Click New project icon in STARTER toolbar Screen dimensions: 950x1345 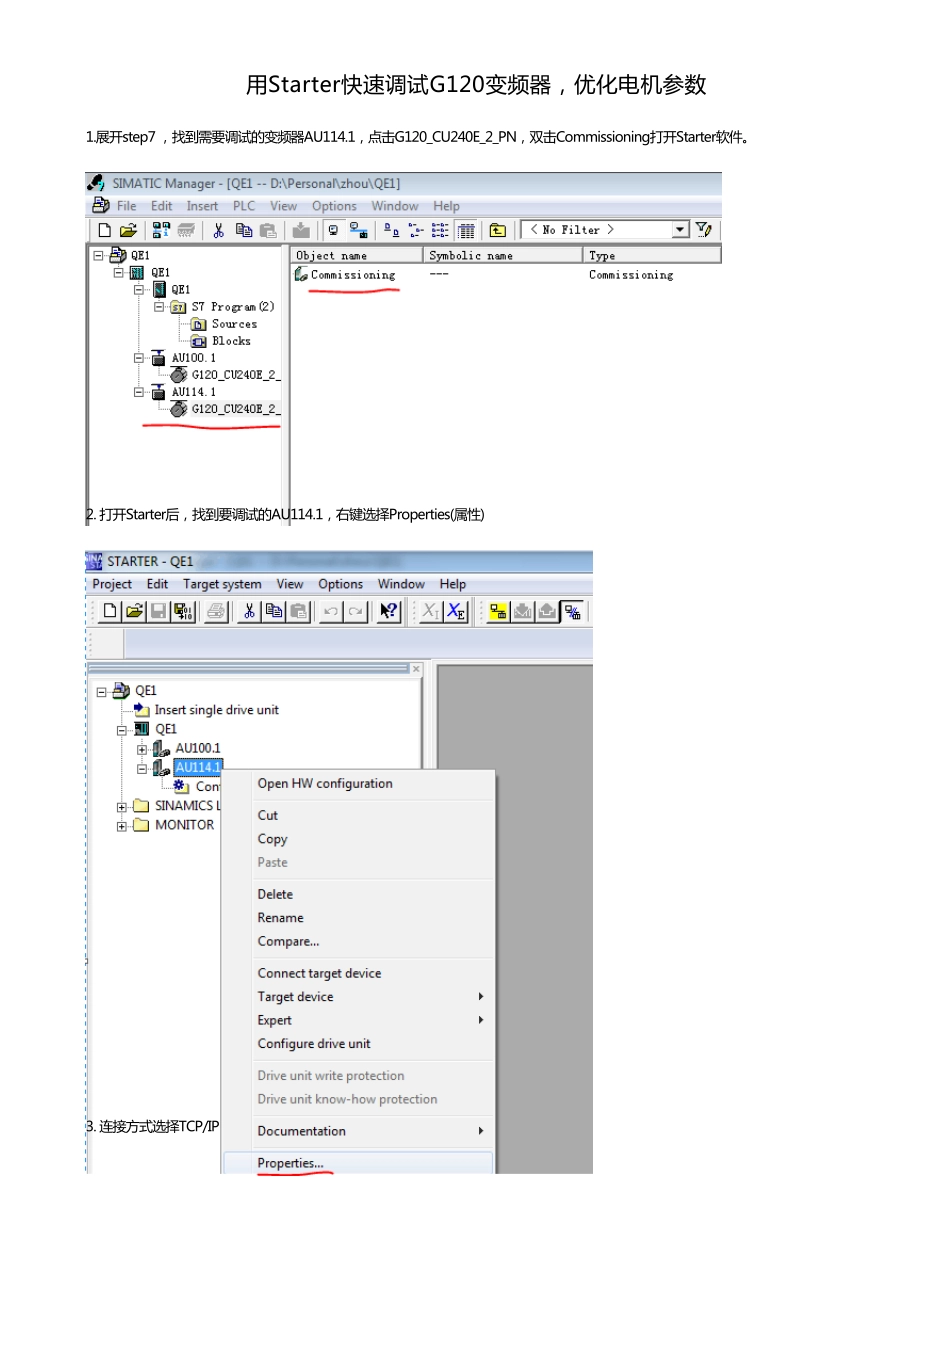point(110,611)
